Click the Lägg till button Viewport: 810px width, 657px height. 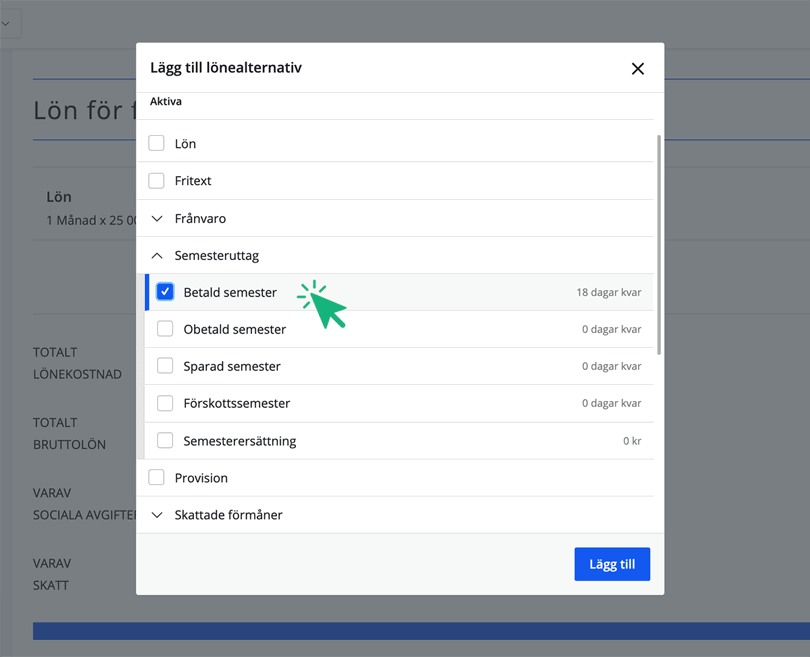pyautogui.click(x=612, y=564)
